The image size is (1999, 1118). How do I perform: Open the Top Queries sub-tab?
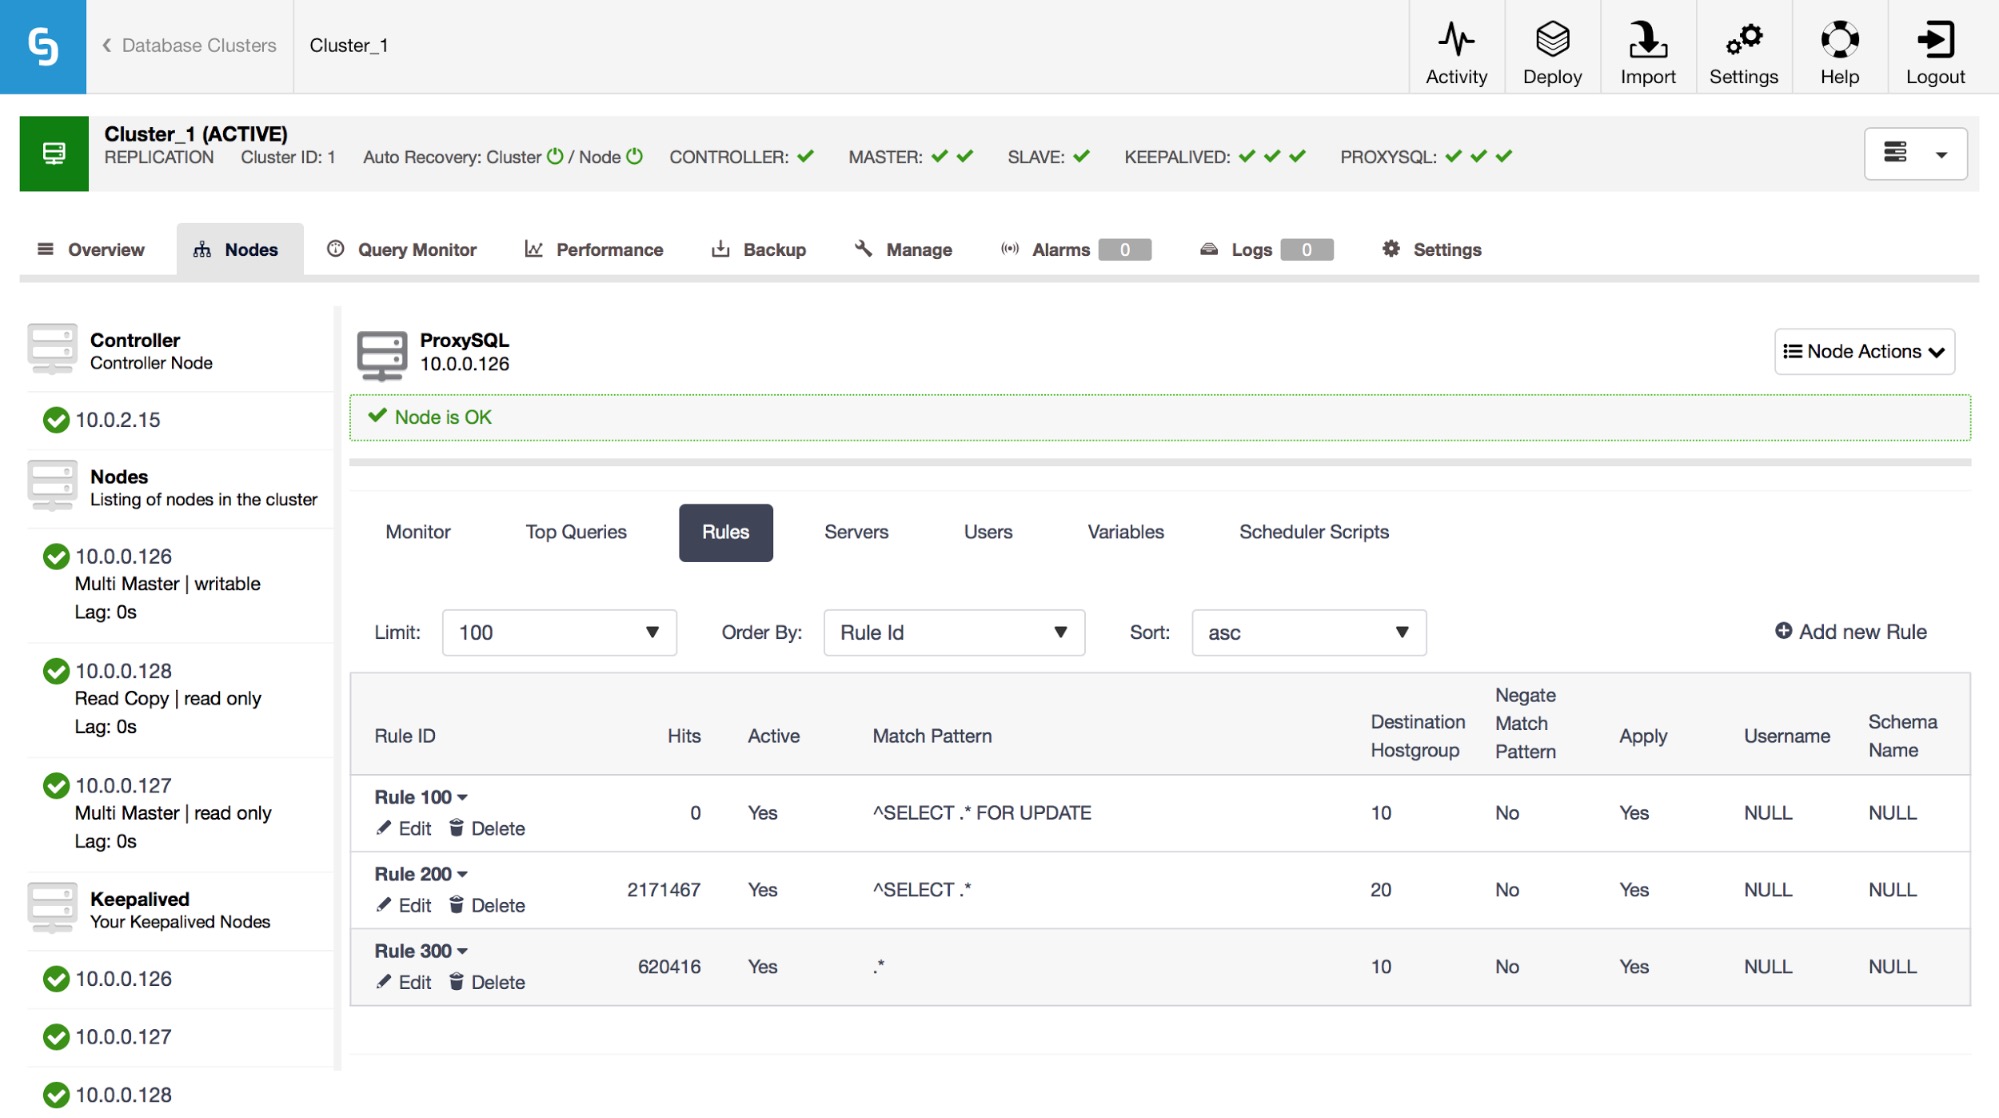[576, 532]
